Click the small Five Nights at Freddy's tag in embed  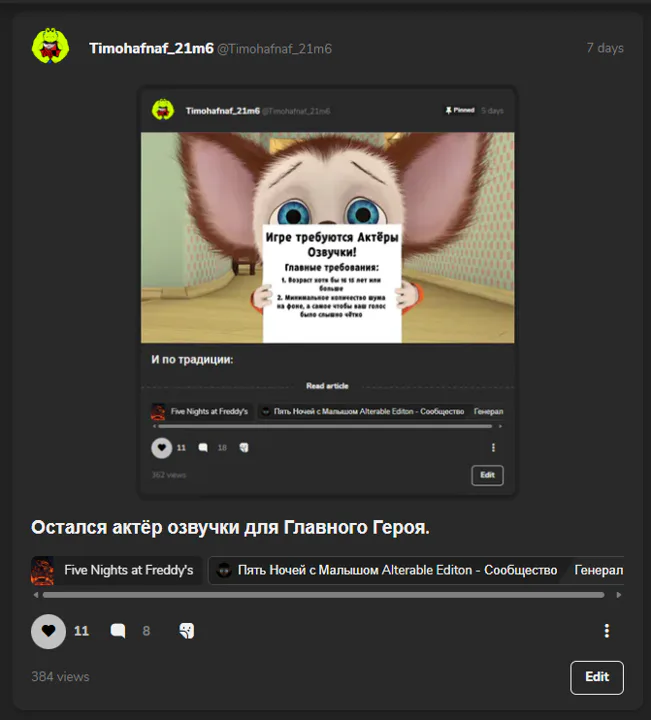(202, 411)
